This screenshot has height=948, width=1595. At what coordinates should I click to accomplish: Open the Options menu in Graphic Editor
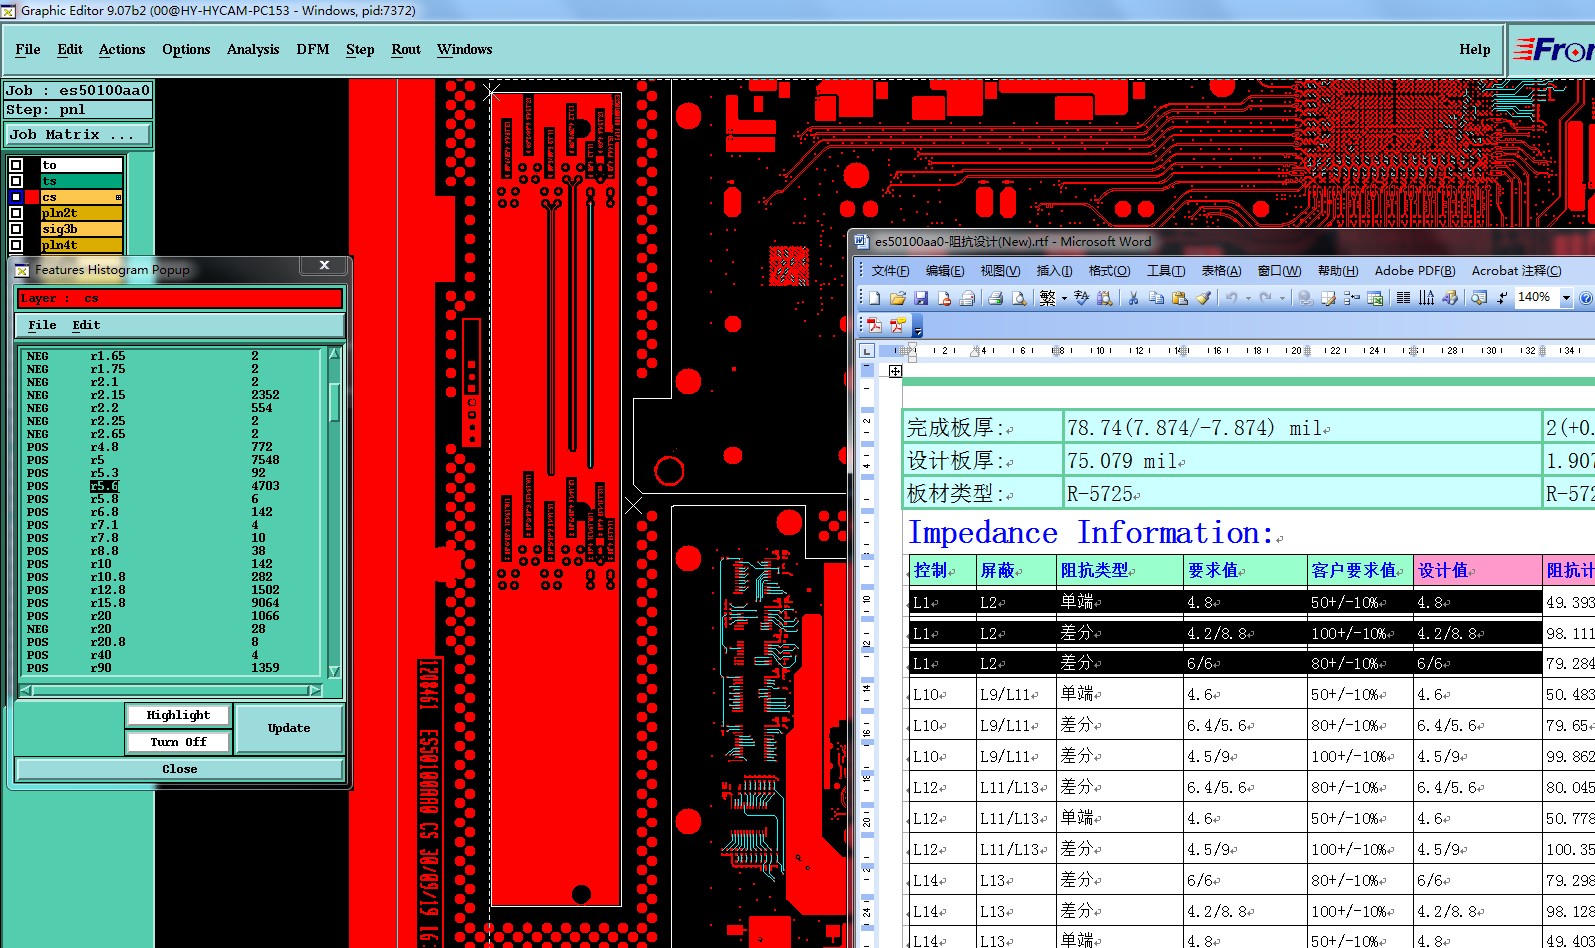(186, 49)
